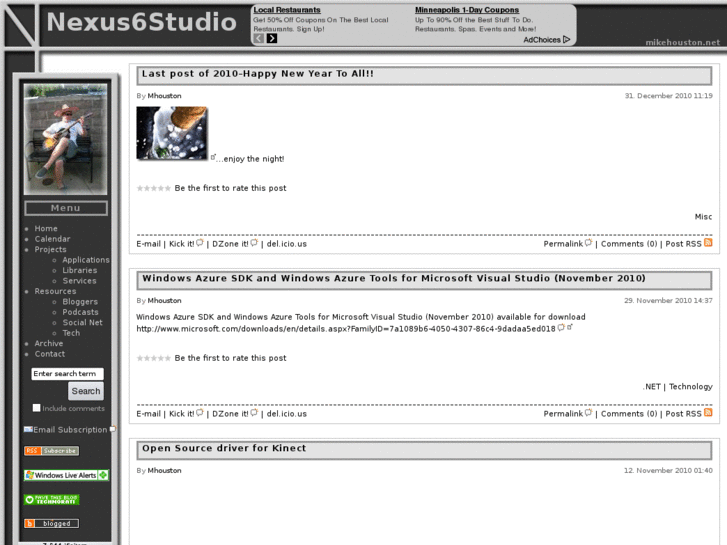
Task: Click the .NET category link
Action: (x=651, y=386)
